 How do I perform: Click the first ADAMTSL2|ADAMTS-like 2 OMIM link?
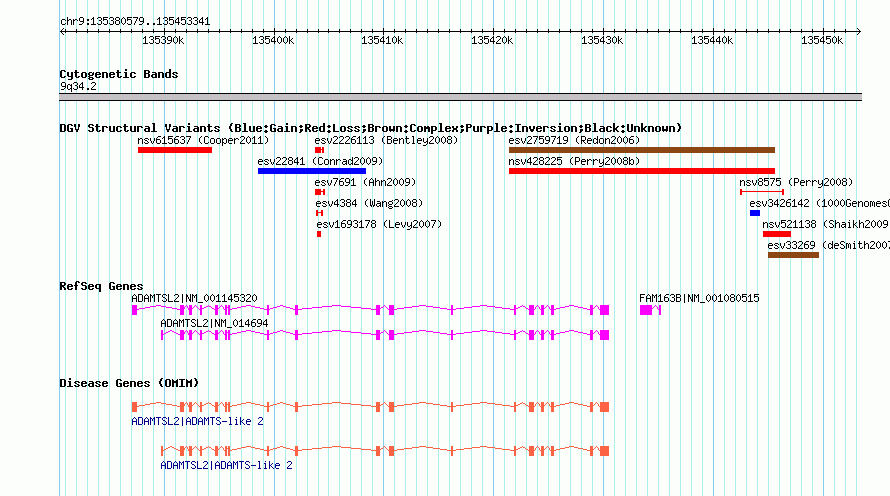point(198,421)
